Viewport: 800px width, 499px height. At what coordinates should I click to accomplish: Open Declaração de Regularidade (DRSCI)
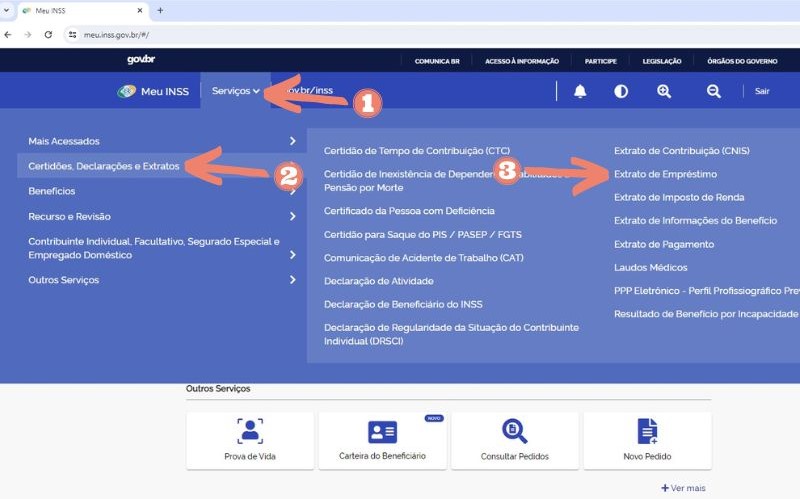pos(452,334)
